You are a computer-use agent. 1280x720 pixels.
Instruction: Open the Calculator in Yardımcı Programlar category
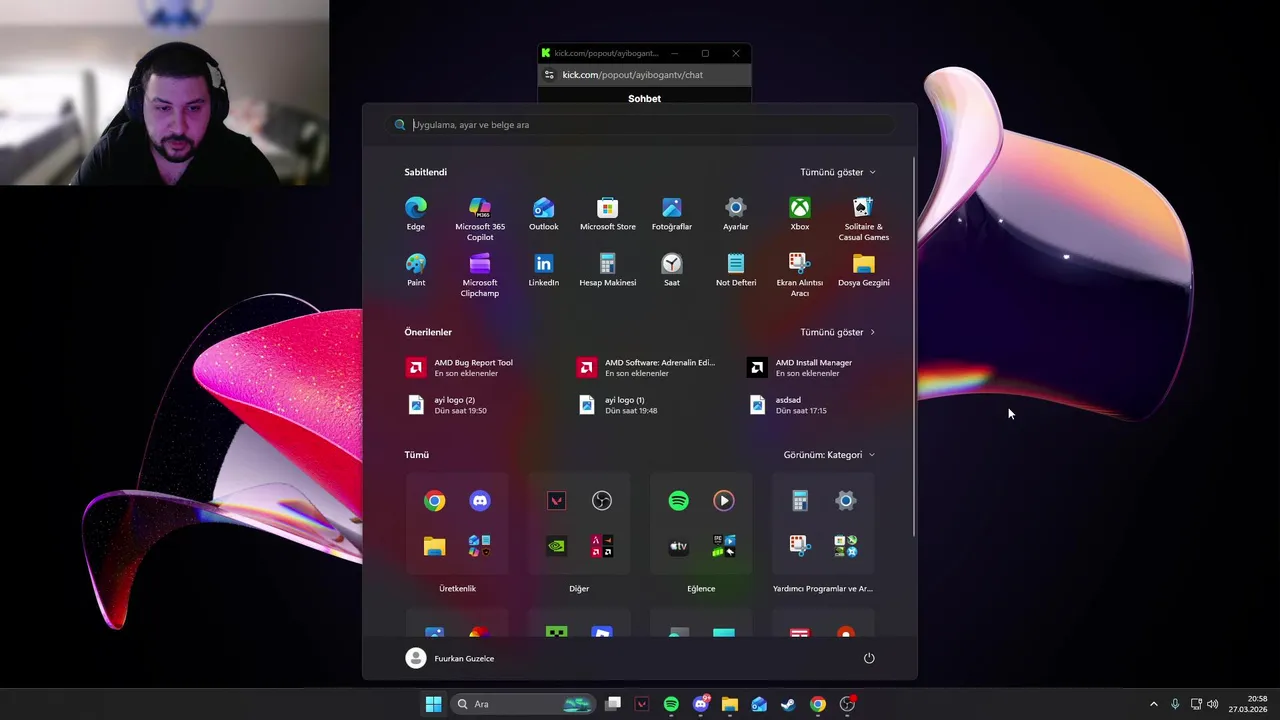pyautogui.click(x=800, y=501)
